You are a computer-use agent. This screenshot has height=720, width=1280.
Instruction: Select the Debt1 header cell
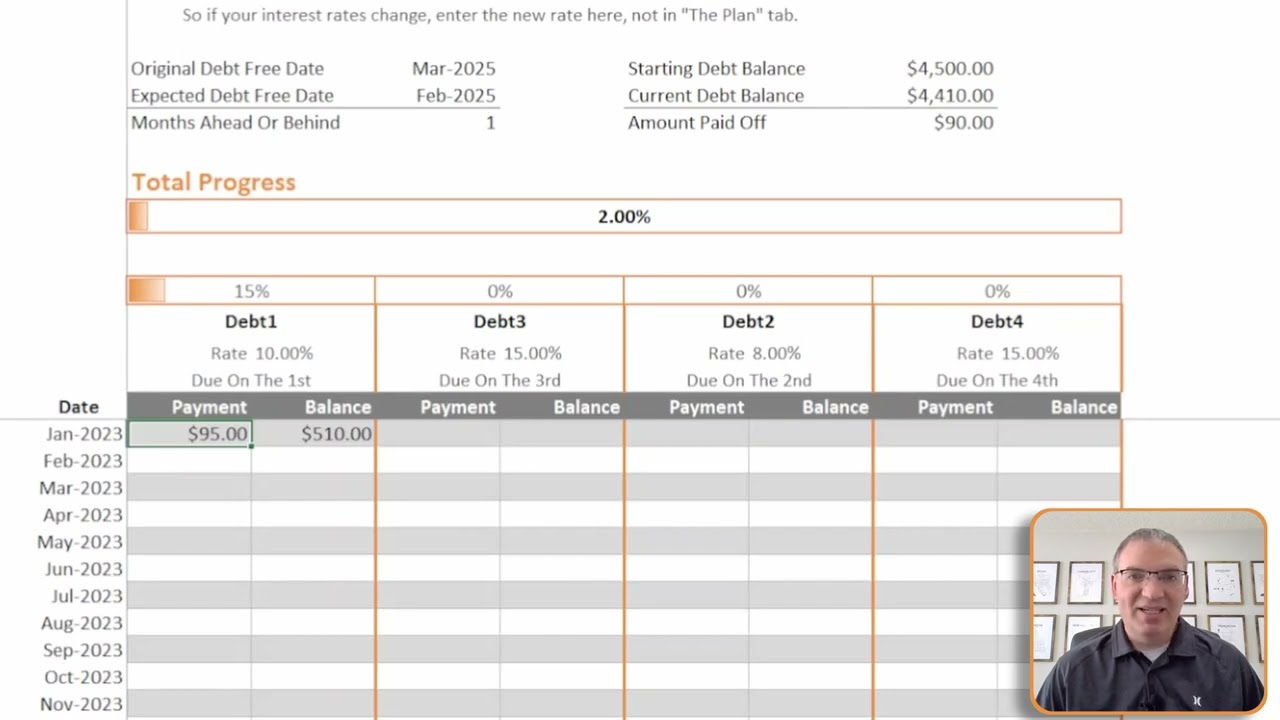251,322
